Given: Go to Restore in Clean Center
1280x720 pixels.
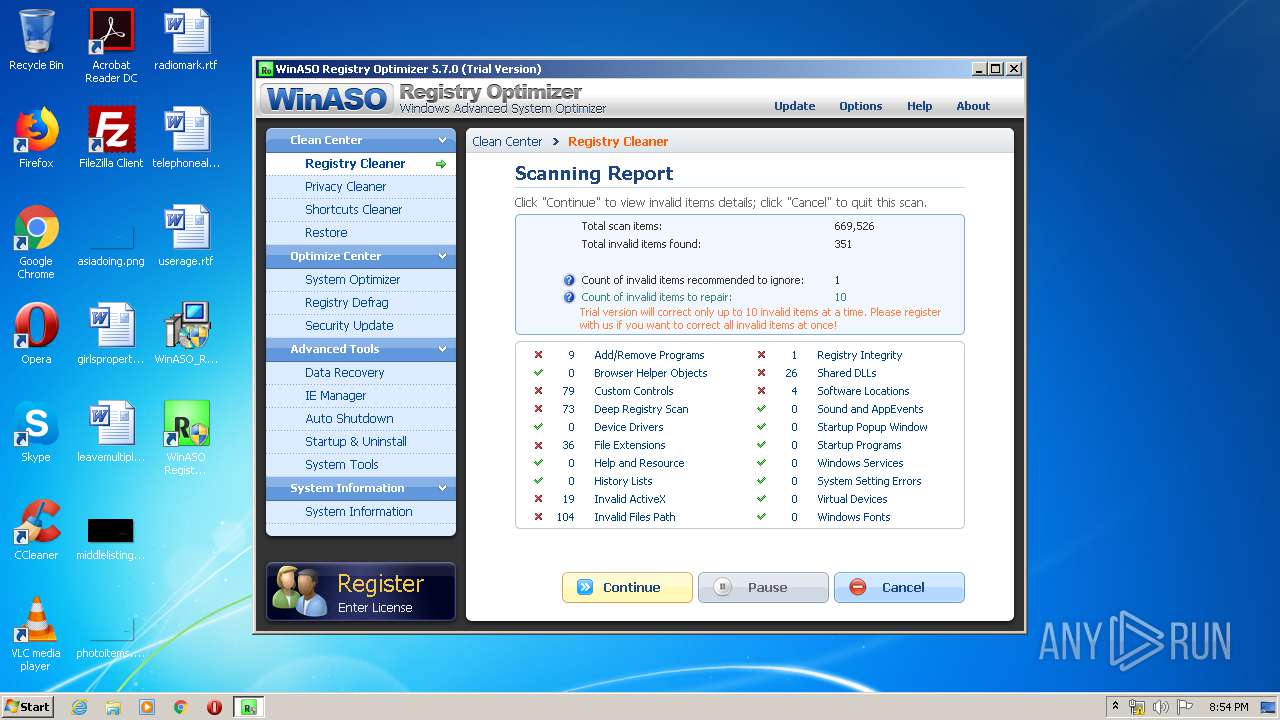Looking at the screenshot, I should coord(361,232).
